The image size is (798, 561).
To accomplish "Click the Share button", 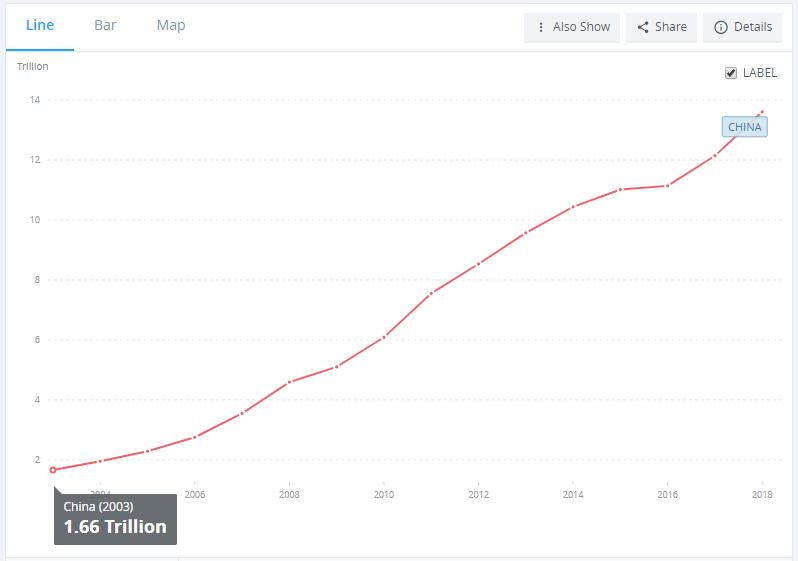I will (662, 27).
